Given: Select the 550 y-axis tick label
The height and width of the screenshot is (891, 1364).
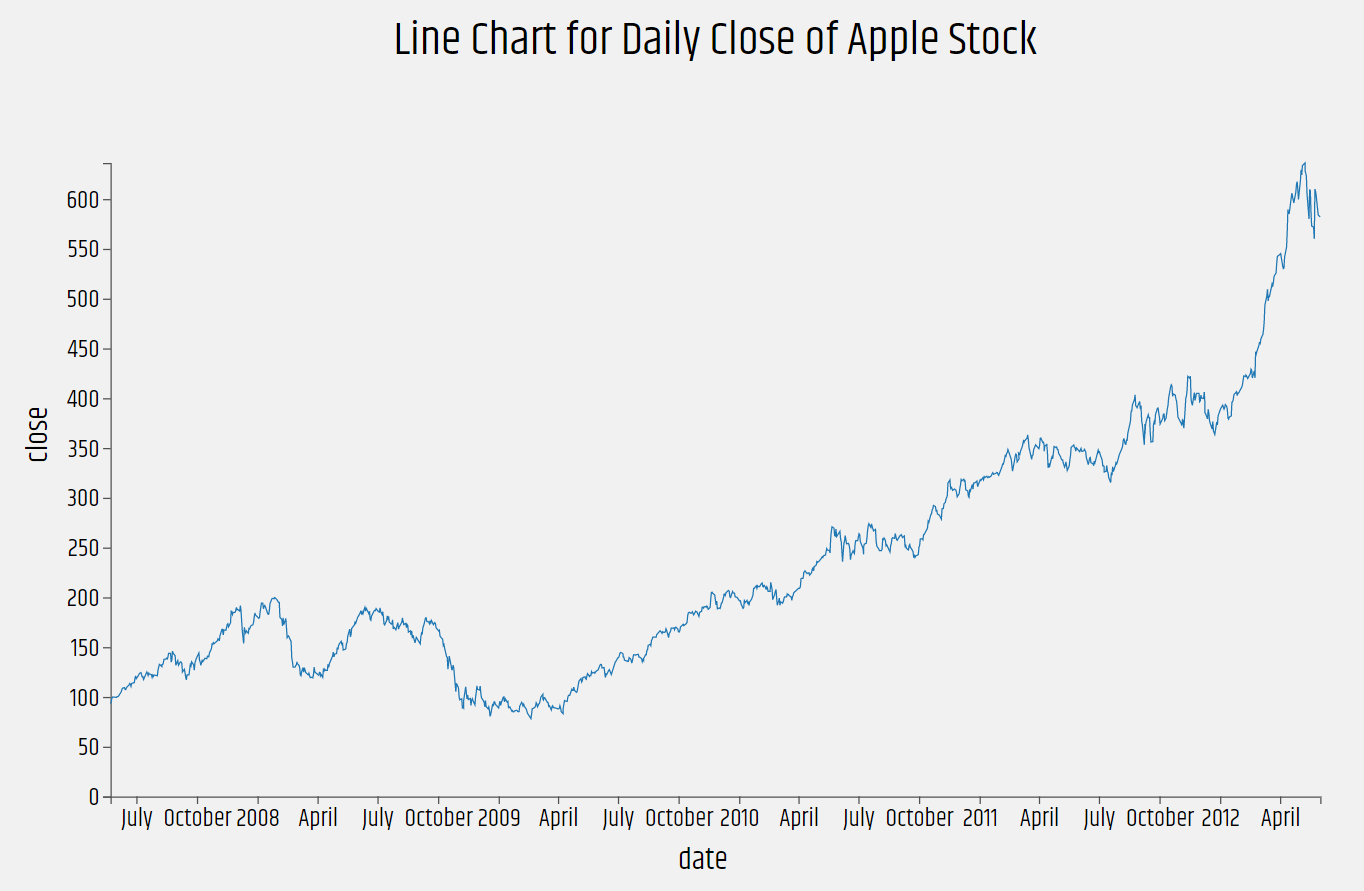Looking at the screenshot, I should click(x=84, y=249).
